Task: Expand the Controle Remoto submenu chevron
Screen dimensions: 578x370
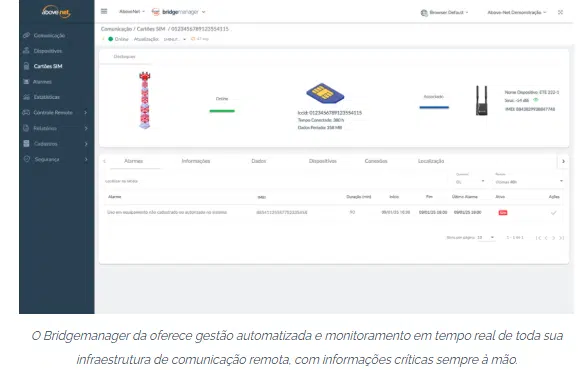Action: tap(86, 112)
